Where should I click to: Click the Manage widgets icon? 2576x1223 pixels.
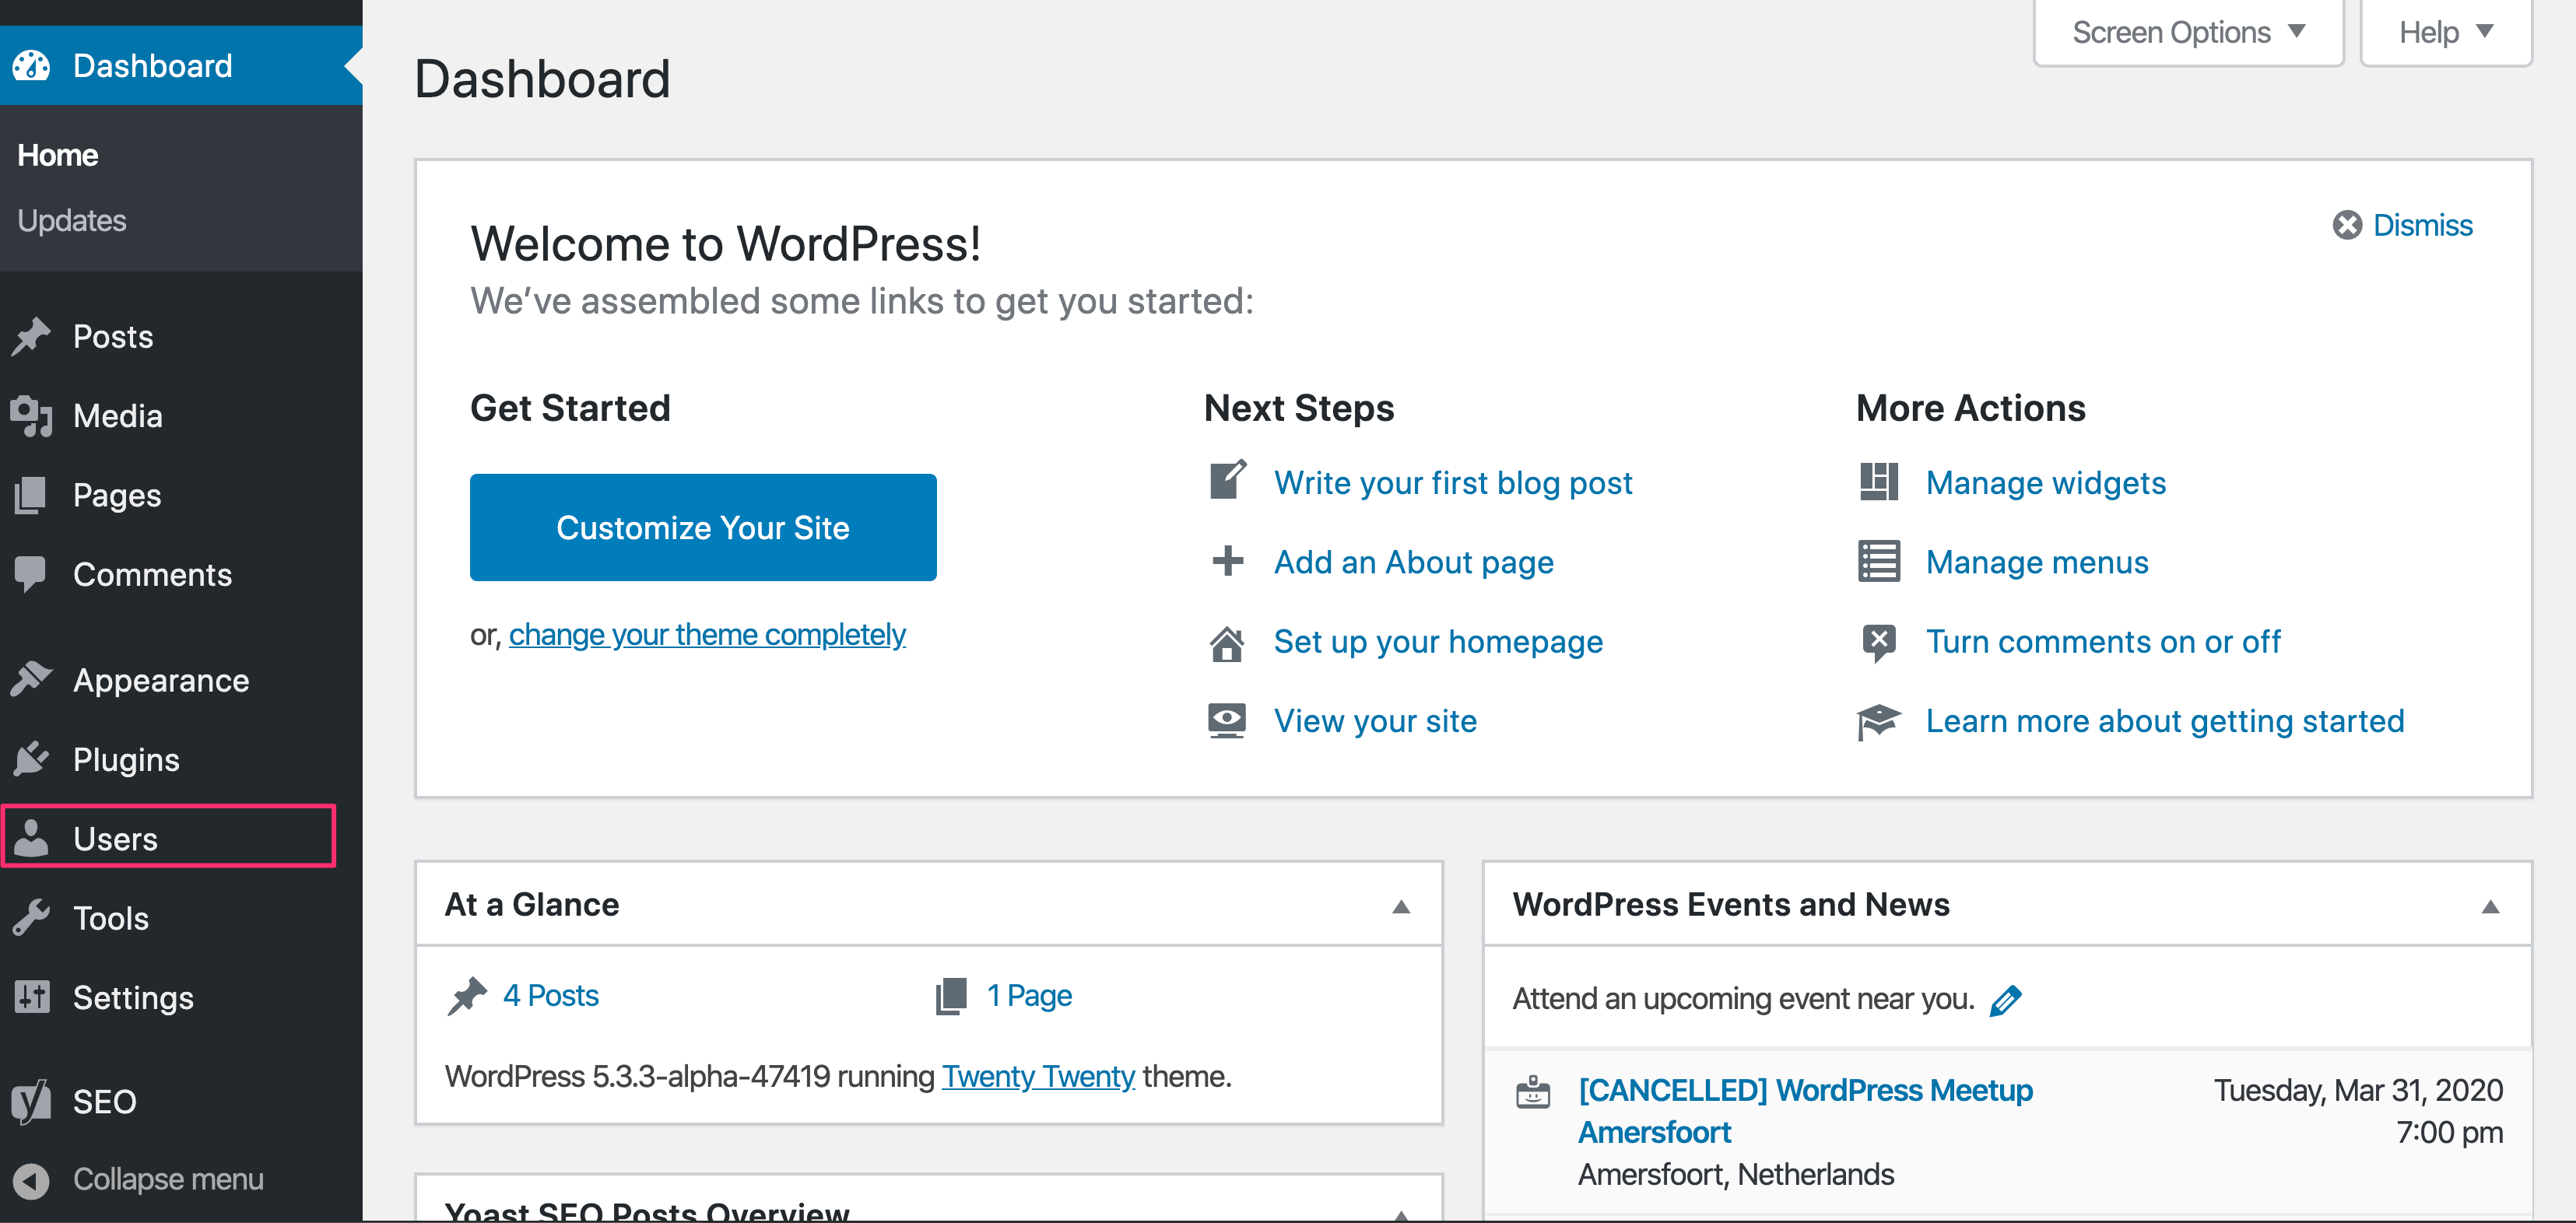click(x=1879, y=482)
